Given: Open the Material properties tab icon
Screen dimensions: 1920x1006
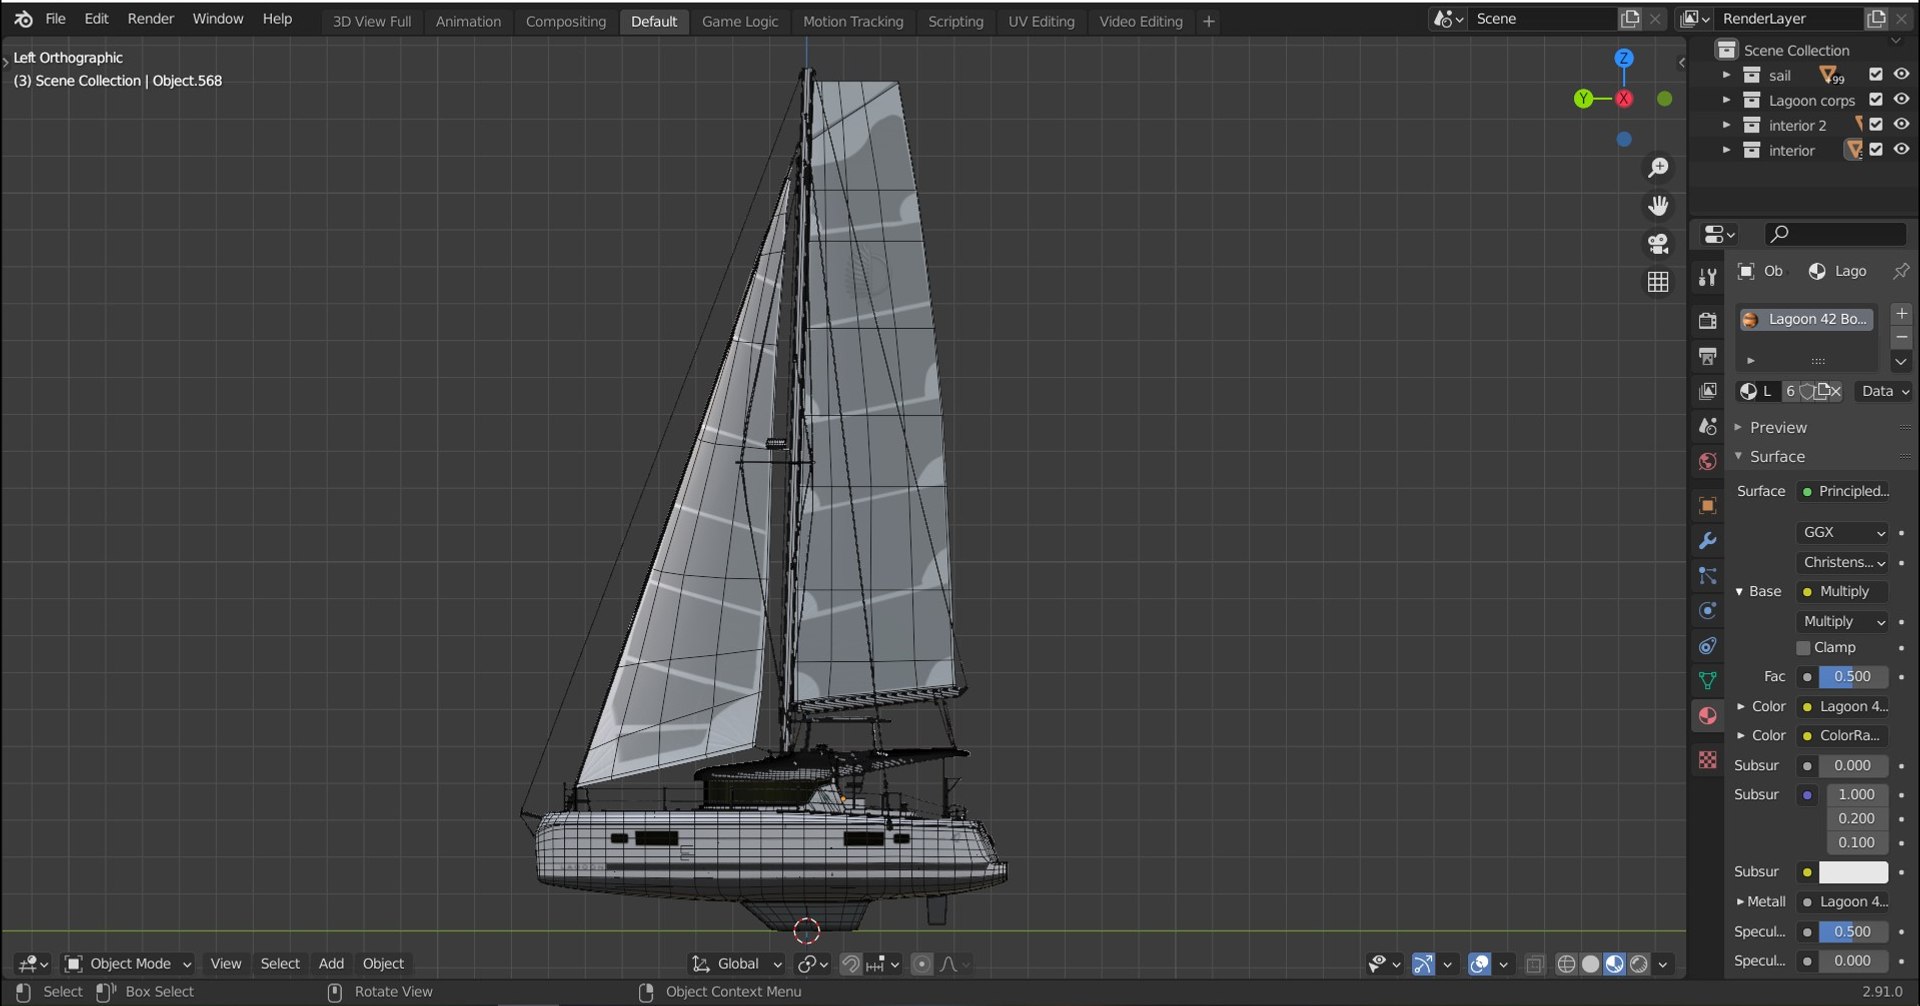Looking at the screenshot, I should tap(1708, 716).
